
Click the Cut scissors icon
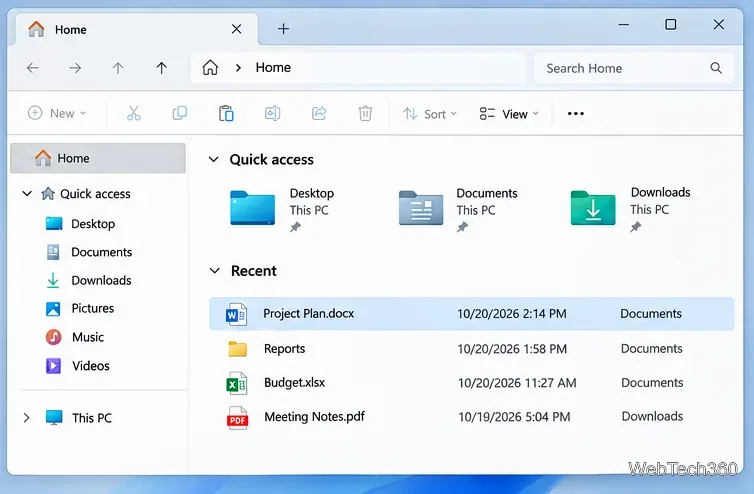coord(134,114)
